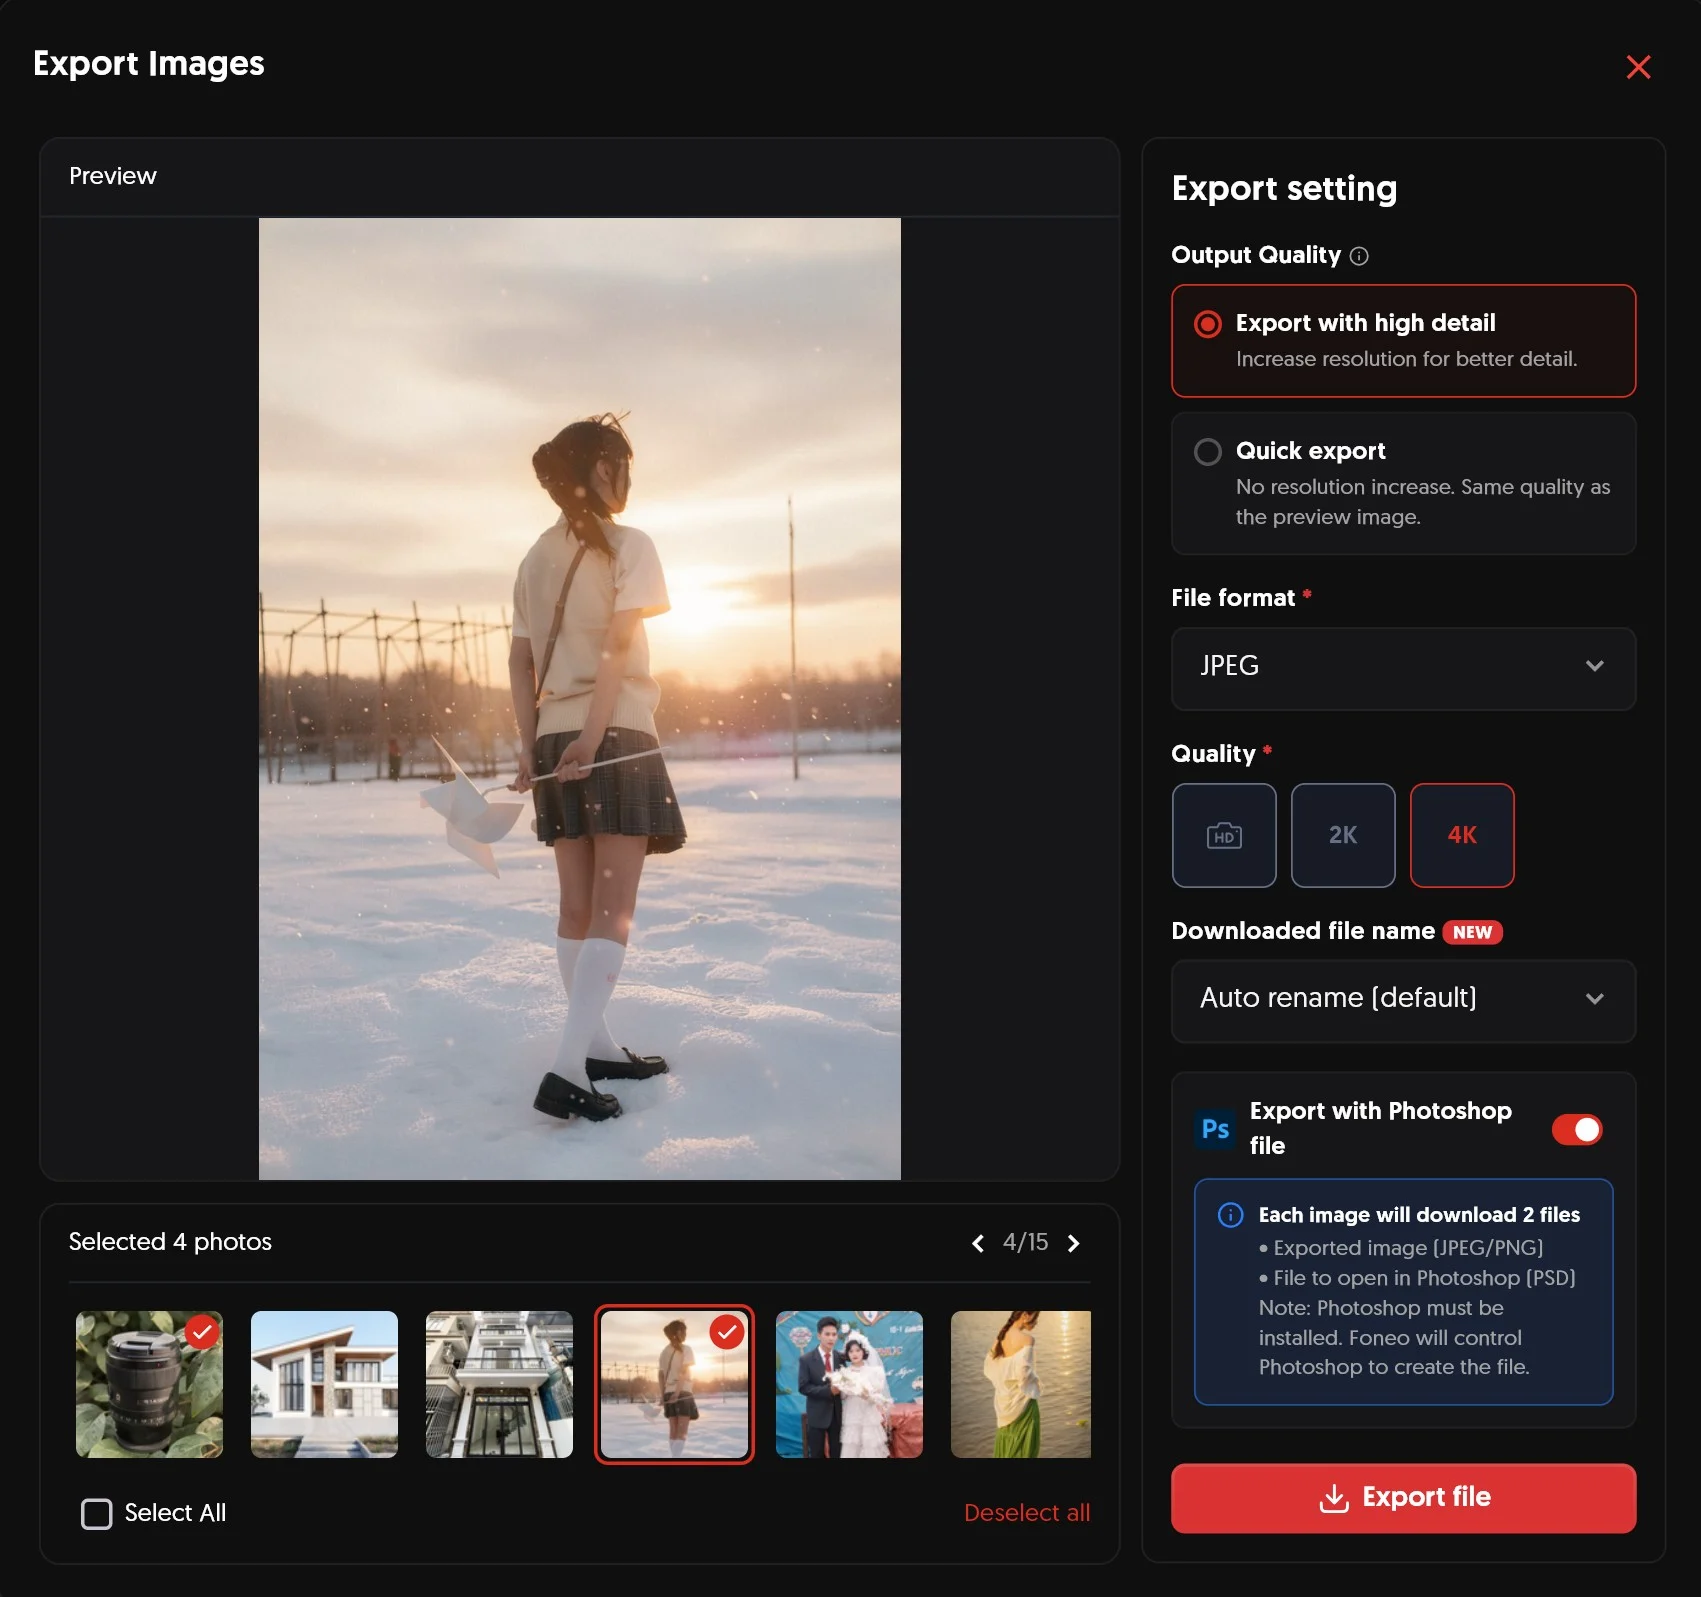Select the girl in snow thumbnail

(674, 1384)
